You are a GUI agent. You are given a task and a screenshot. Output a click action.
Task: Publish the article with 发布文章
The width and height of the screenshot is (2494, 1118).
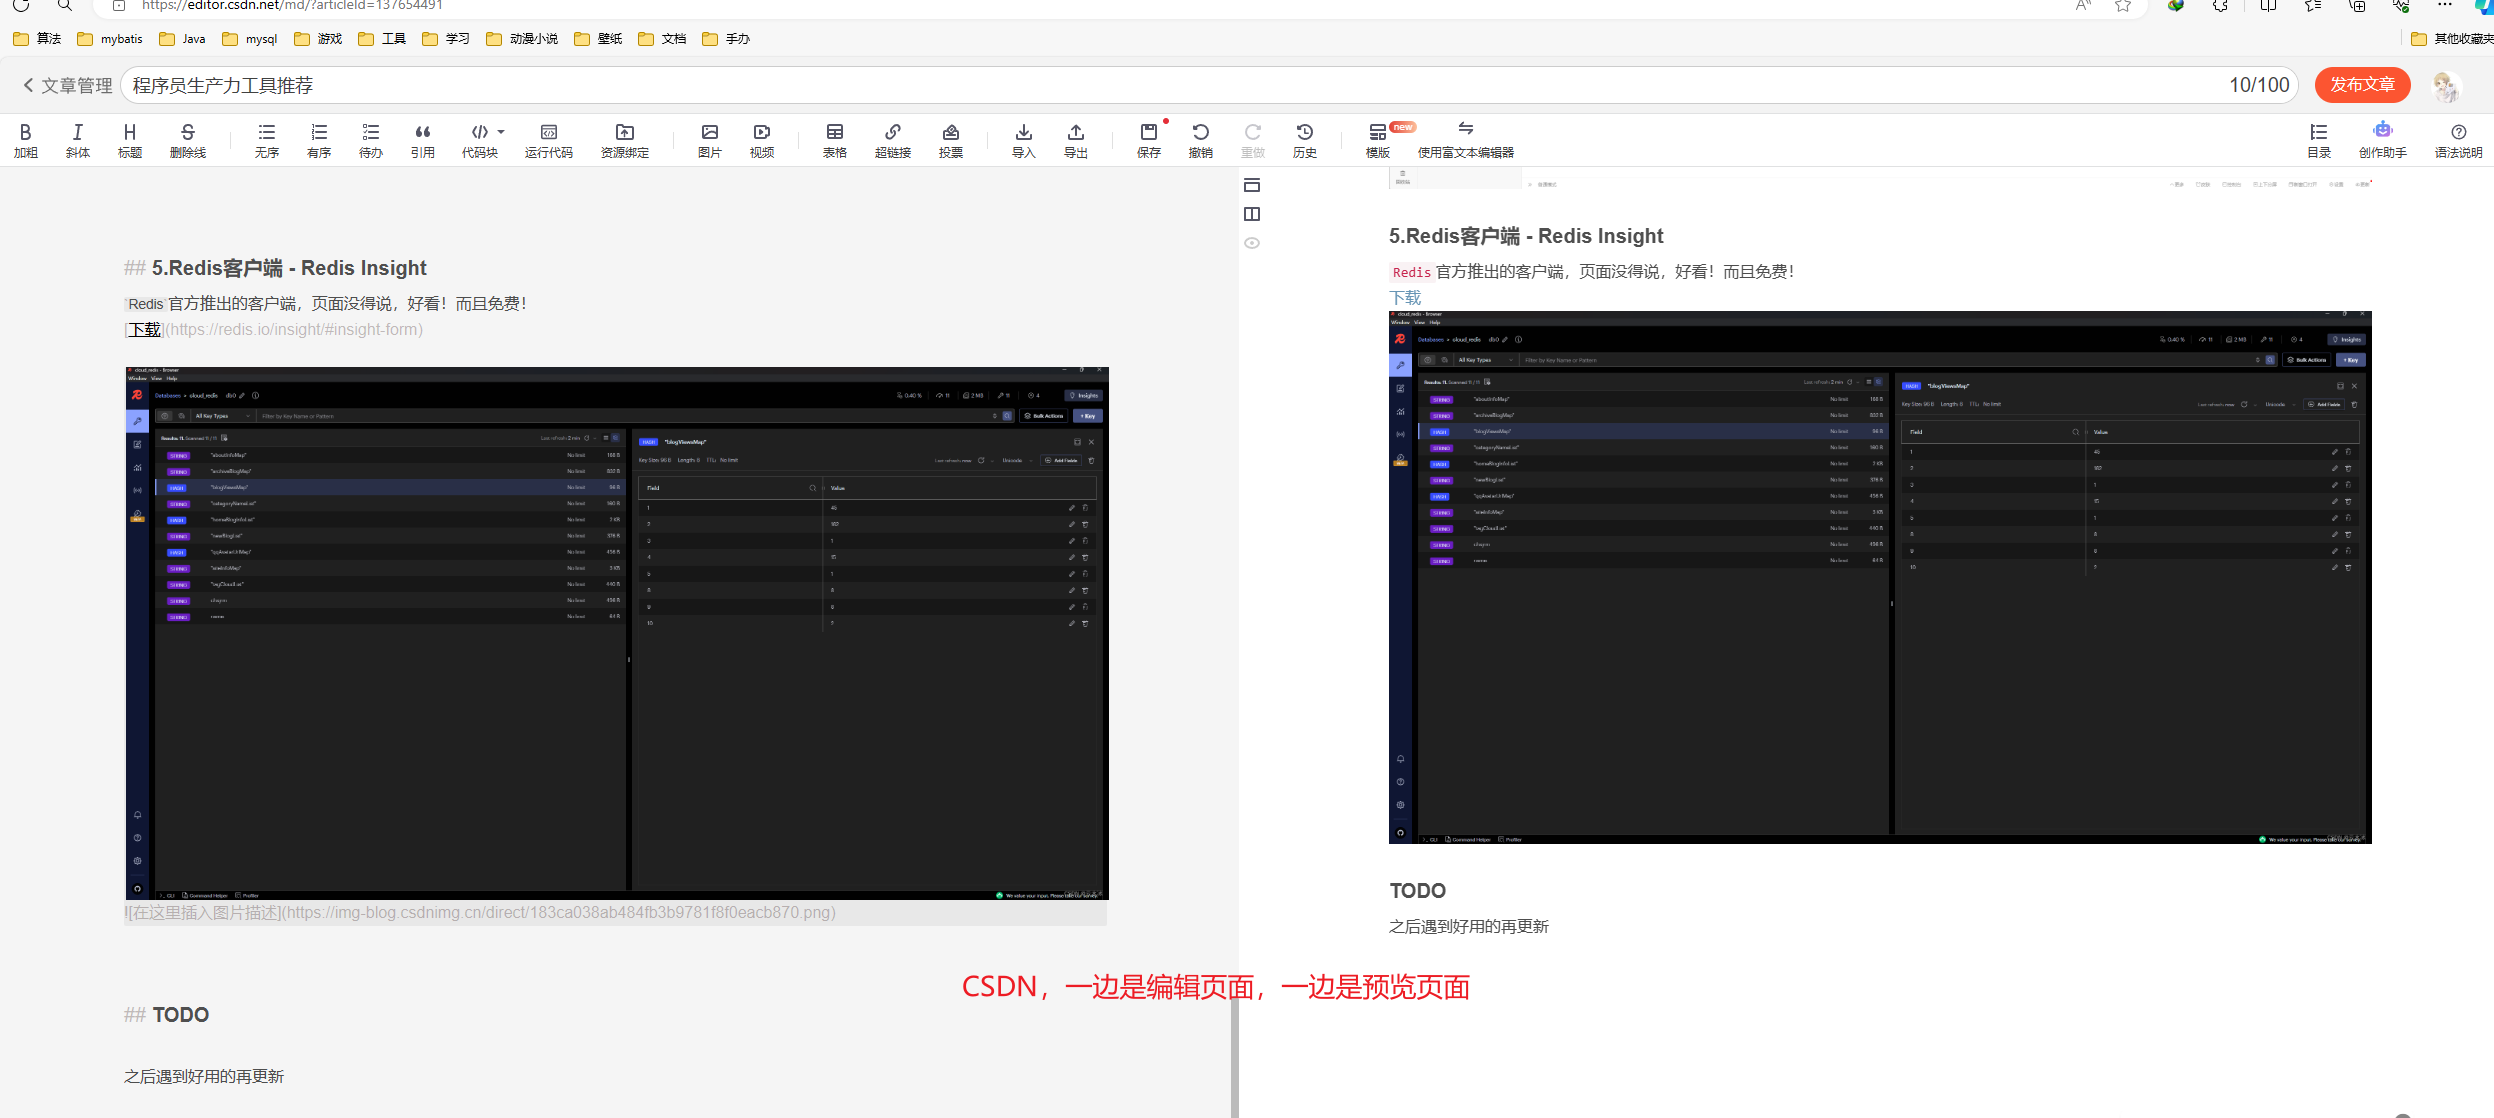(2362, 85)
